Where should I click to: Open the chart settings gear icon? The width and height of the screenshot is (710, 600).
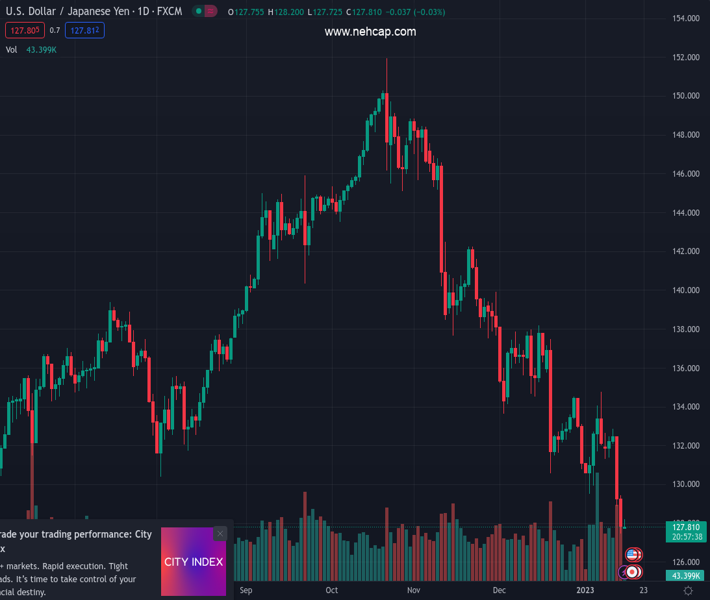[688, 591]
